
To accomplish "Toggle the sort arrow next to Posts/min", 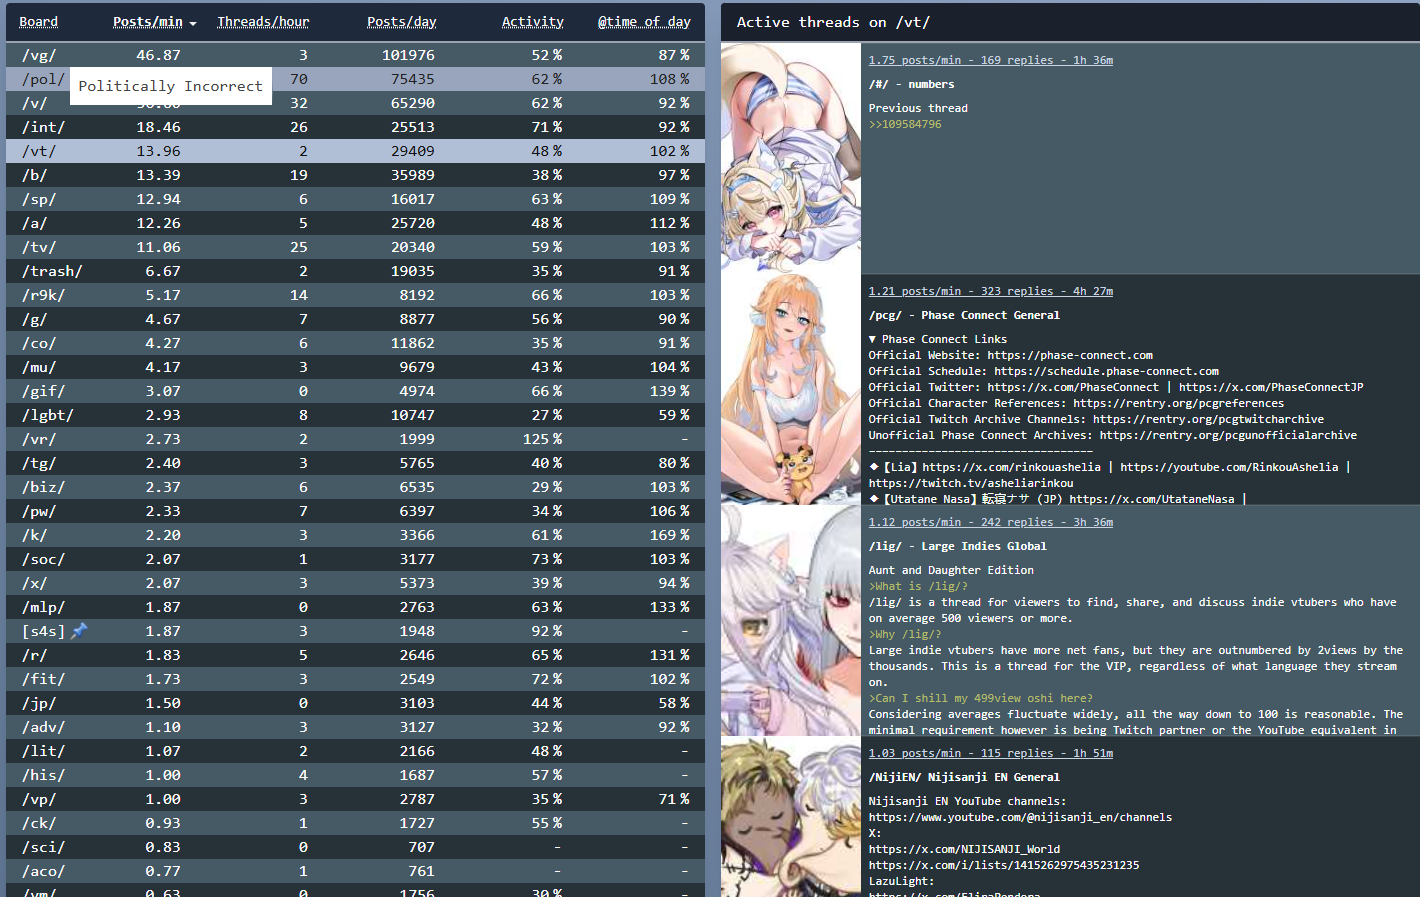I will [192, 23].
